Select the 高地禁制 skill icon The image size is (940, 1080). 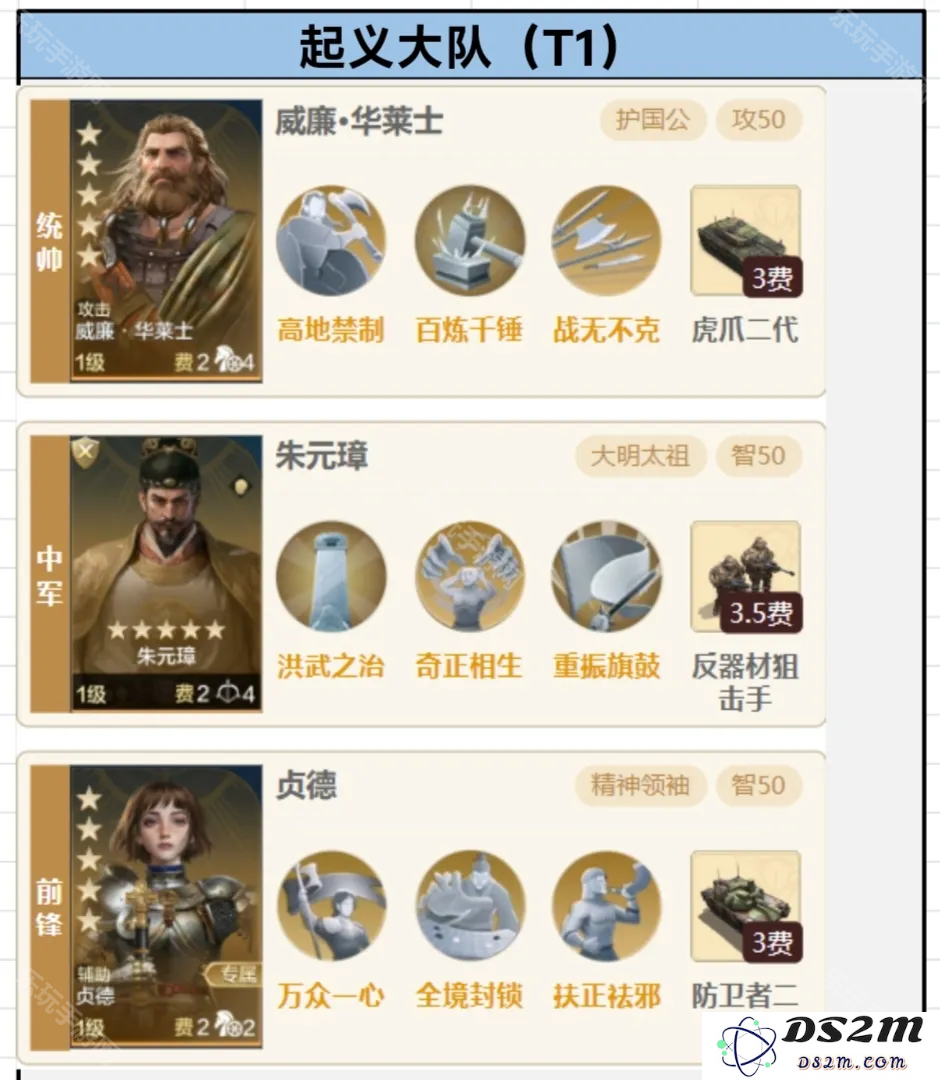tap(331, 241)
